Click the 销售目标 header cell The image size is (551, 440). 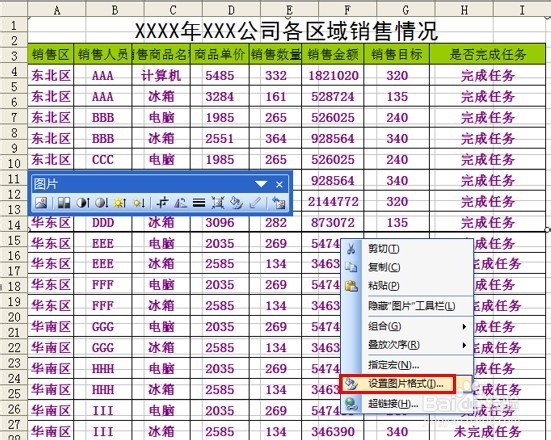[397, 54]
